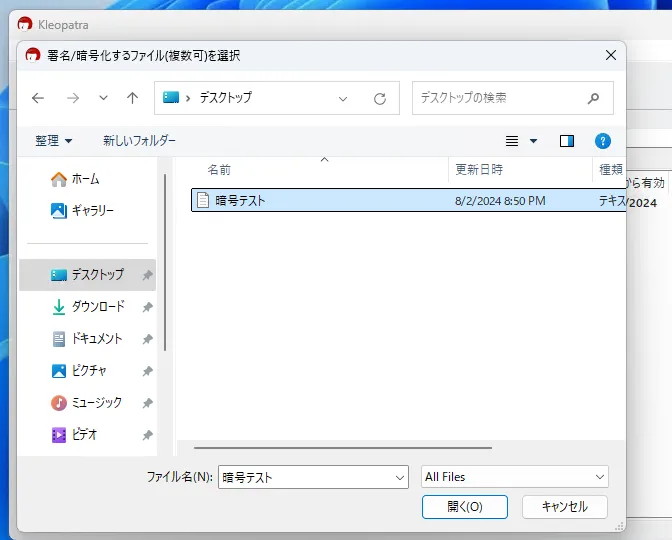Click navigation pane vertical scrollbar
Screen dimensions: 672x540
pyautogui.click(x=165, y=262)
